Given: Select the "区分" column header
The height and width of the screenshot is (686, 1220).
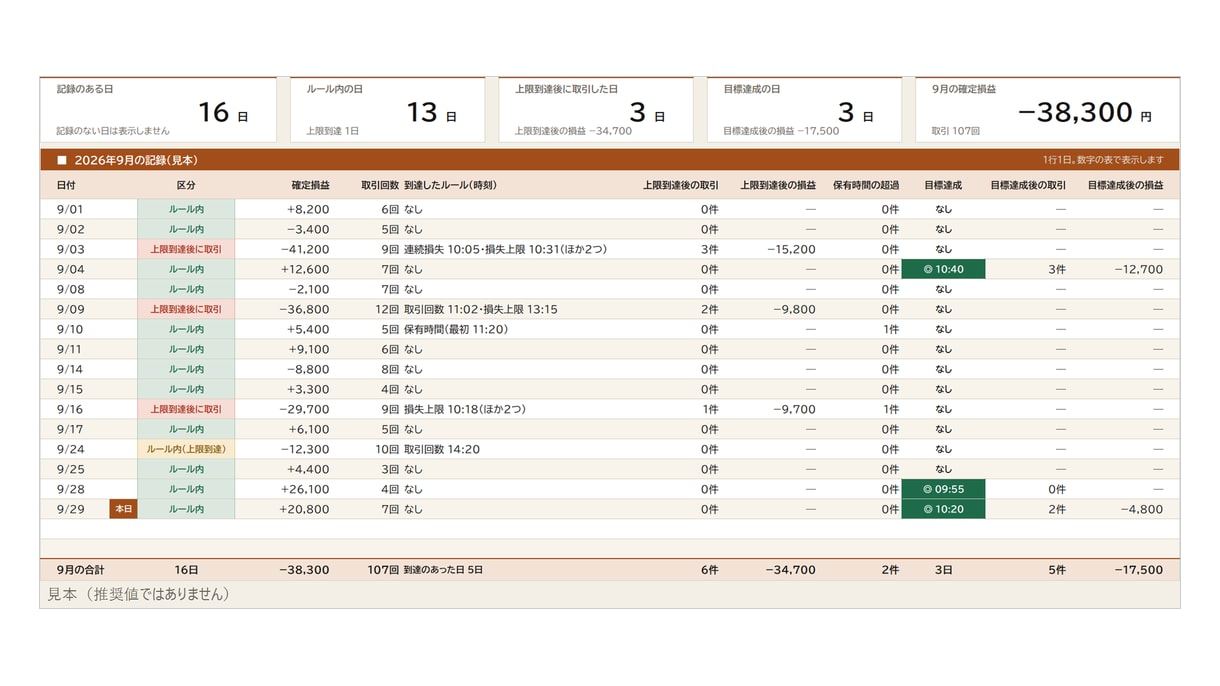Looking at the screenshot, I should point(186,185).
